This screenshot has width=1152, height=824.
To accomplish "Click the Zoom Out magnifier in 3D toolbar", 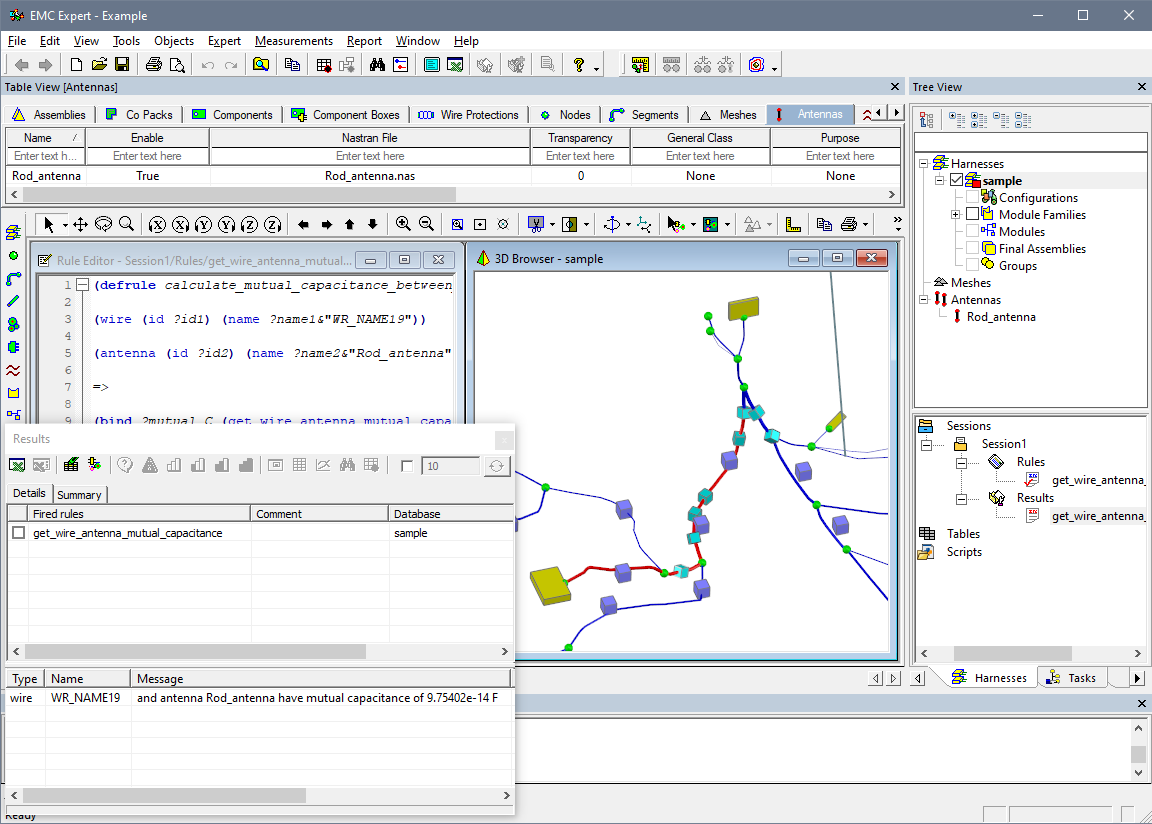I will coord(426,224).
